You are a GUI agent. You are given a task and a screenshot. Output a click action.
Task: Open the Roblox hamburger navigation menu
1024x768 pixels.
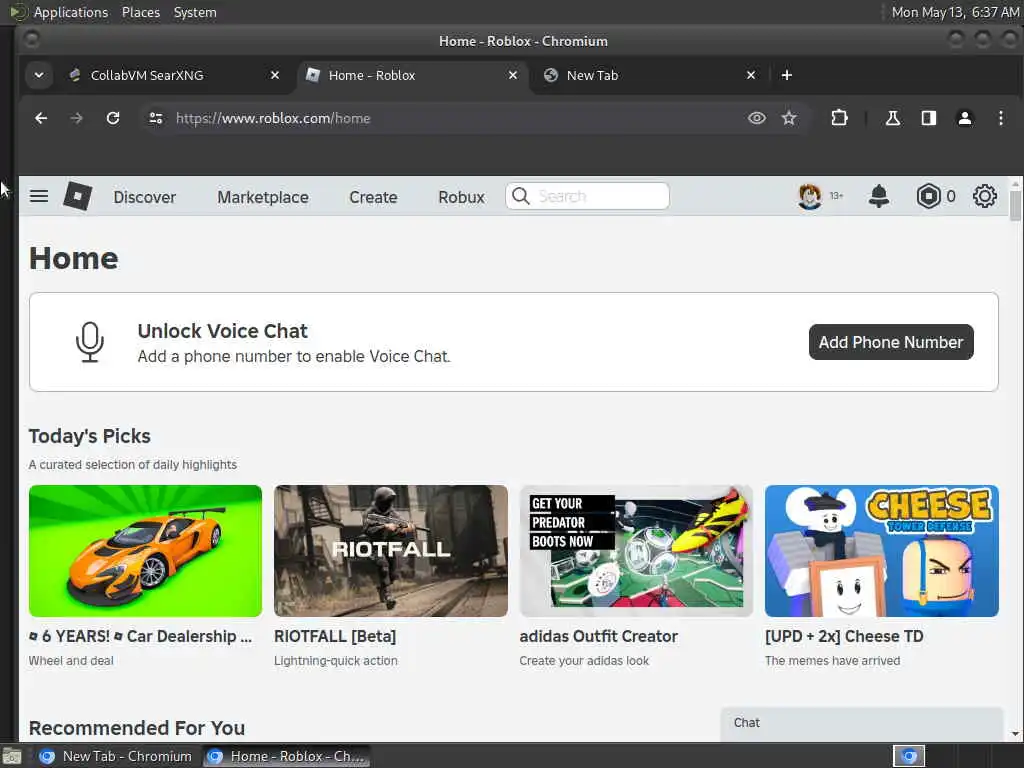pos(39,196)
